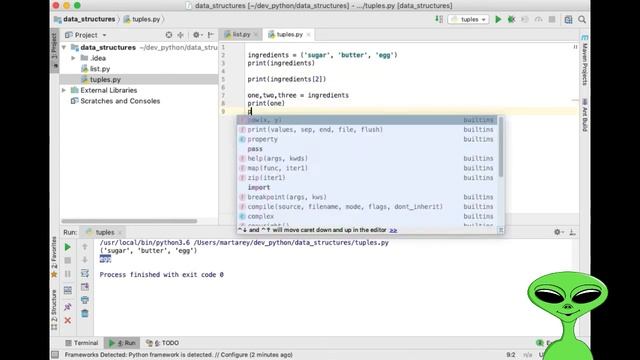Image resolution: width=640 pixels, height=360 pixels.
Task: Click data_structures in the breadcrumb bar
Action: 84,19
